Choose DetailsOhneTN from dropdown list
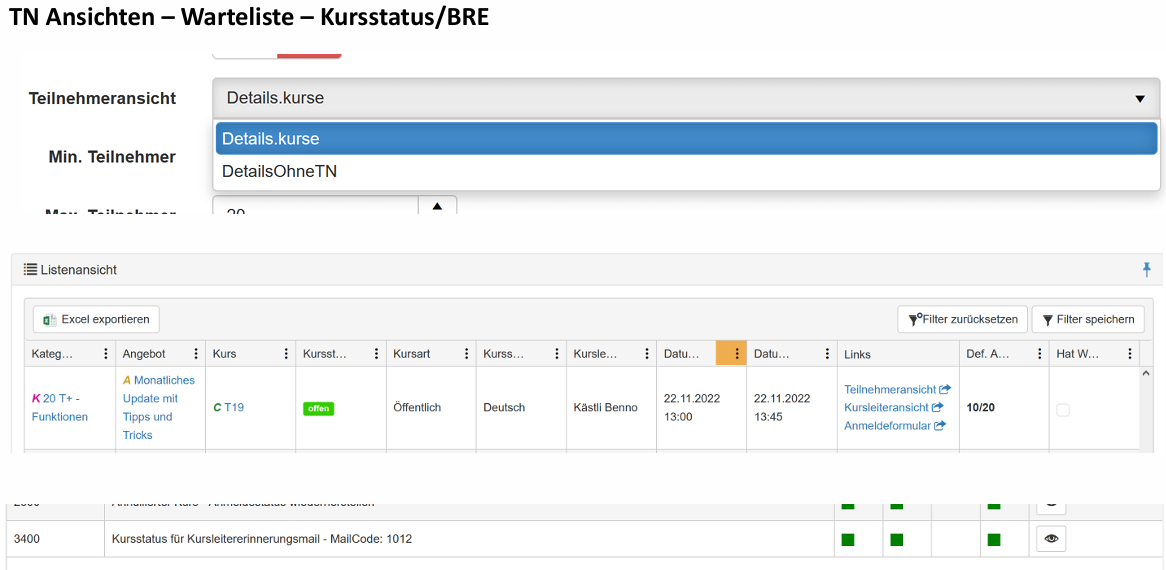This screenshot has width=1166, height=570. [x=280, y=172]
